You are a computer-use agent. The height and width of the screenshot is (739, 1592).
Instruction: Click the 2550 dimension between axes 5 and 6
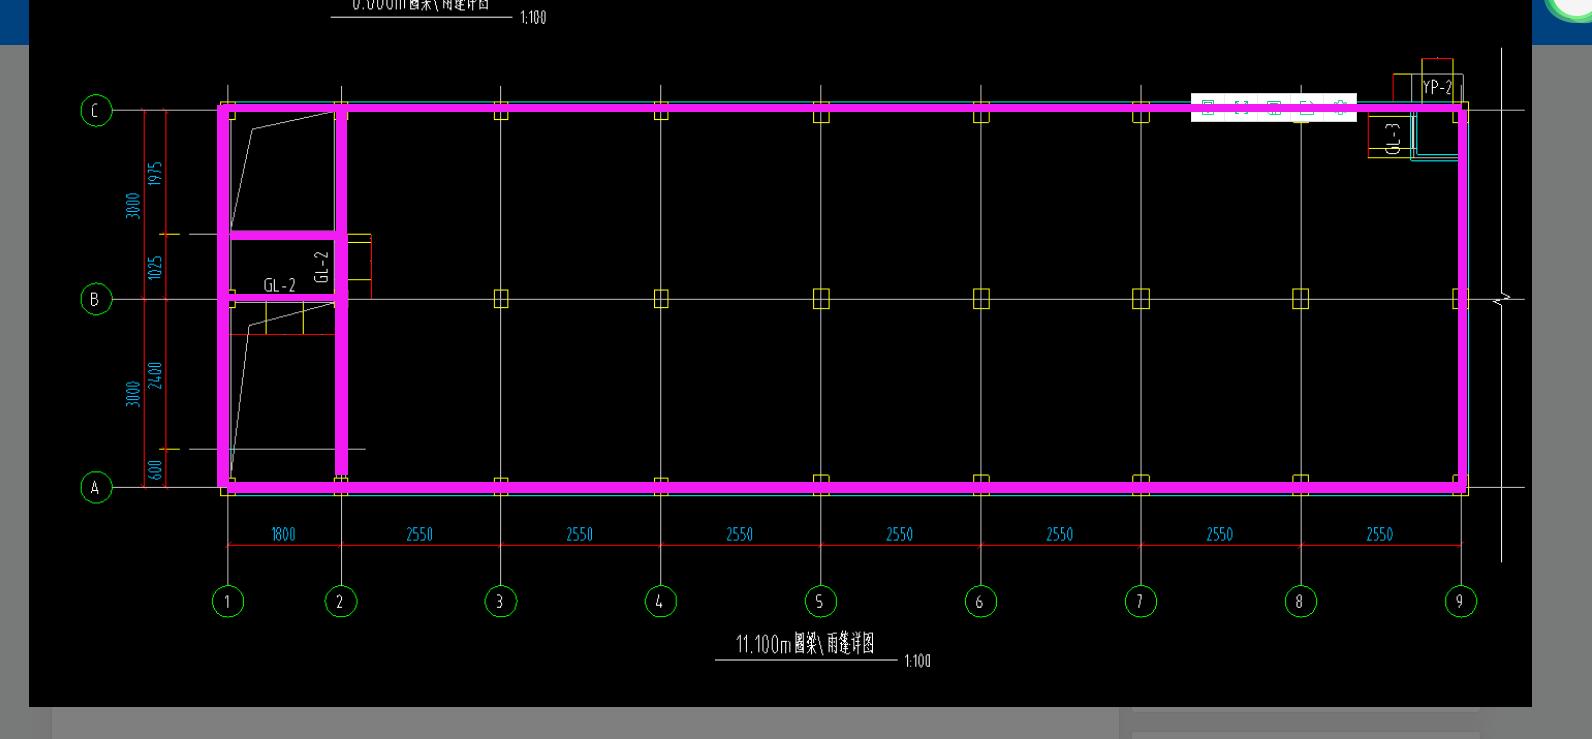point(900,535)
